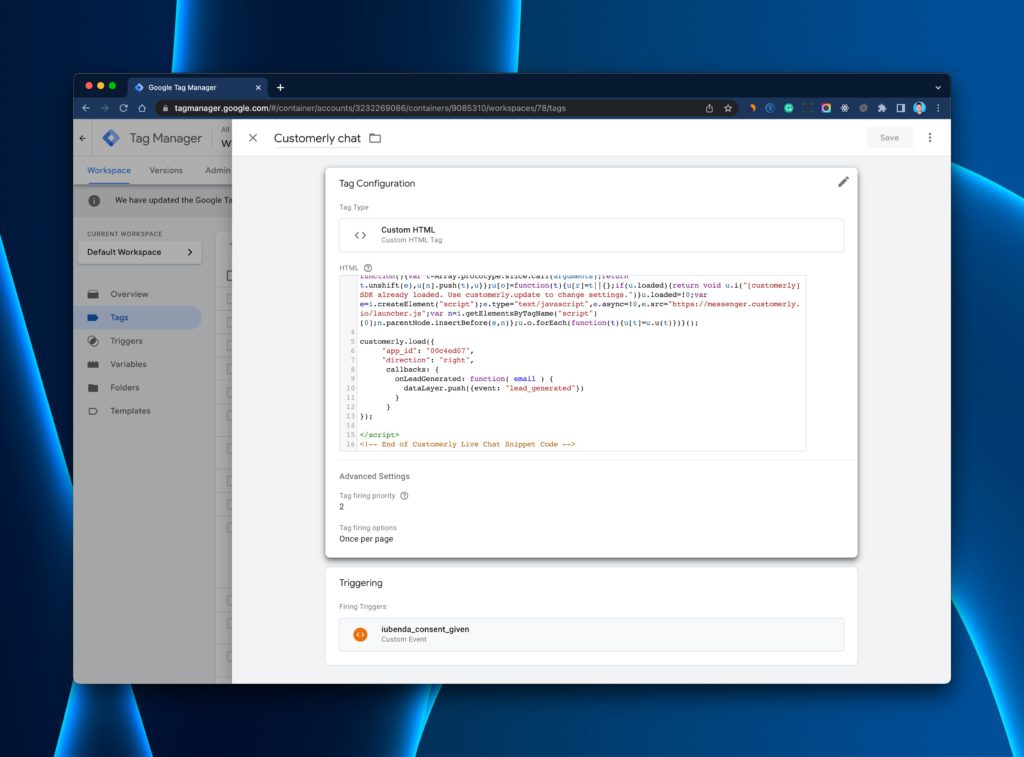1024x757 pixels.
Task: Click the Custom HTML tag type icon
Action: [x=360, y=235]
